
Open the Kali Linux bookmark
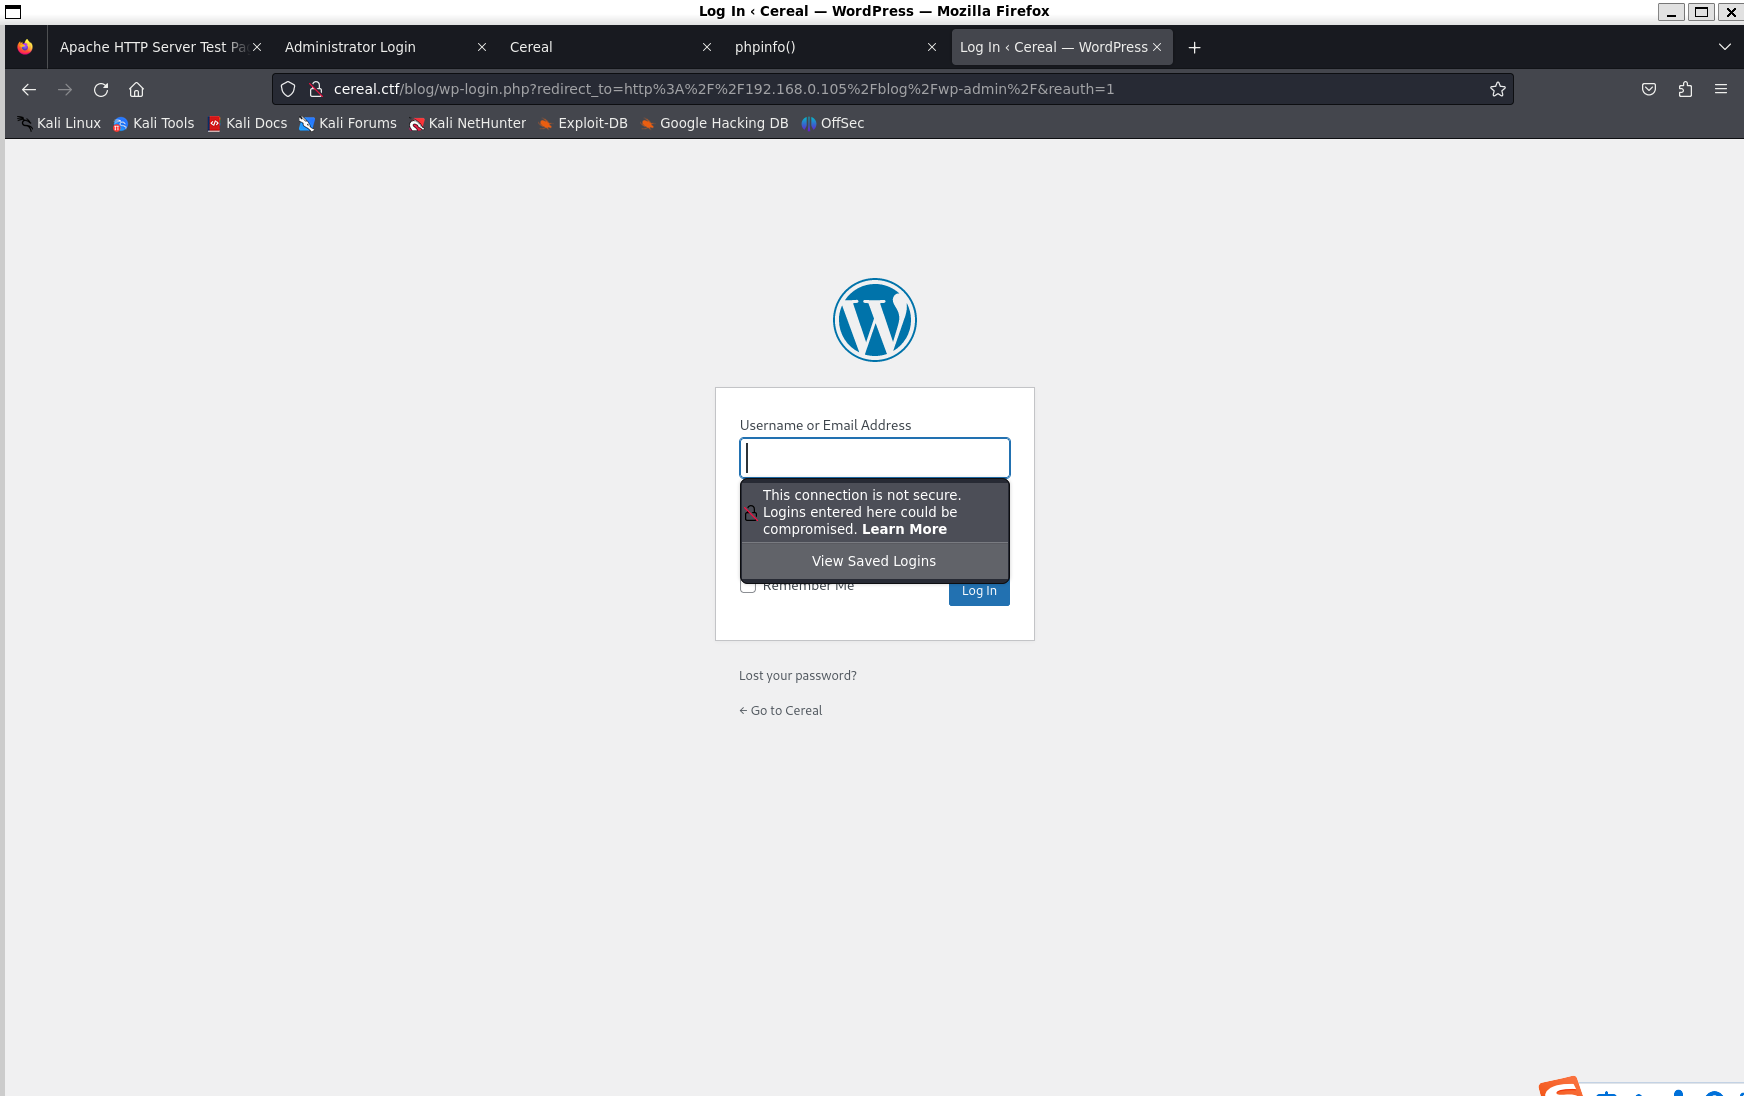59,123
